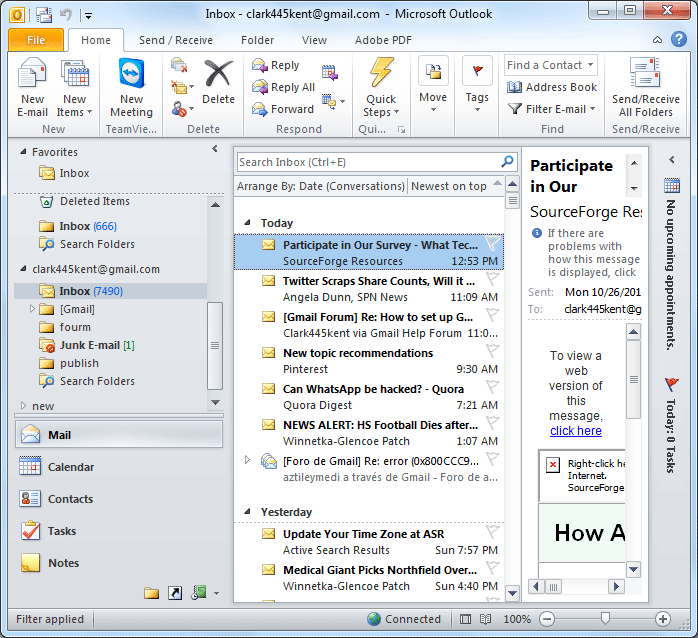Switch to Contacts view
Viewport: 698px width, 638px height.
click(119, 499)
